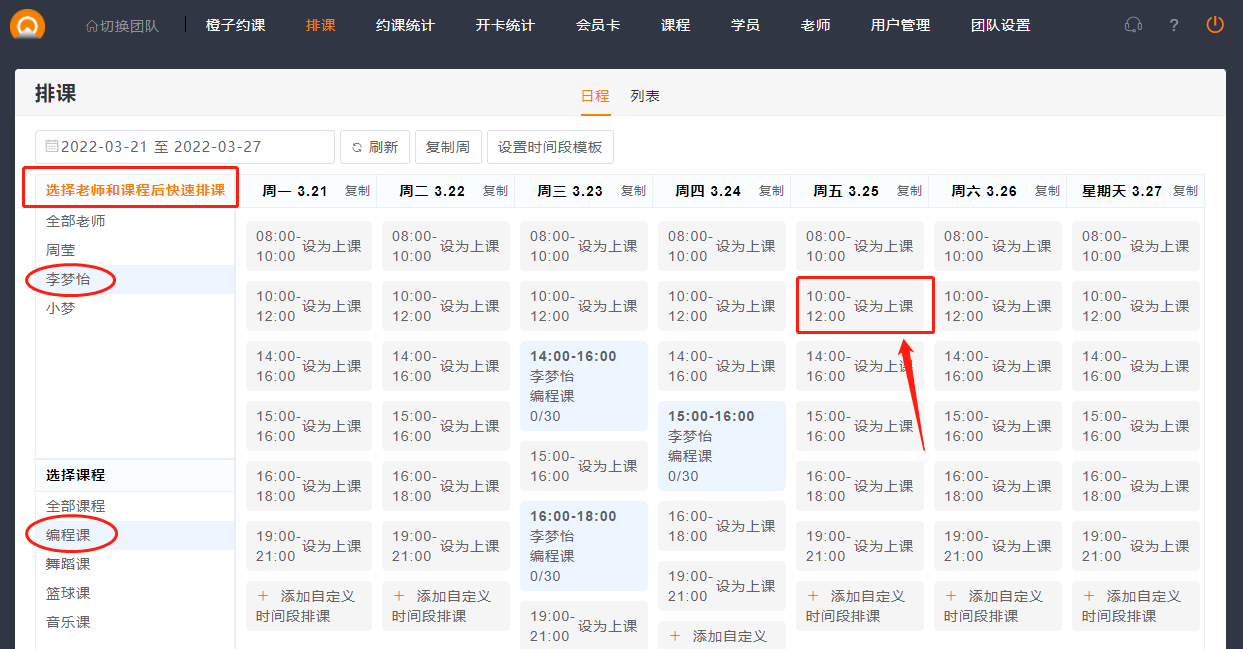The height and width of the screenshot is (649, 1243).
Task: Switch to the 列表 tab
Action: (645, 96)
